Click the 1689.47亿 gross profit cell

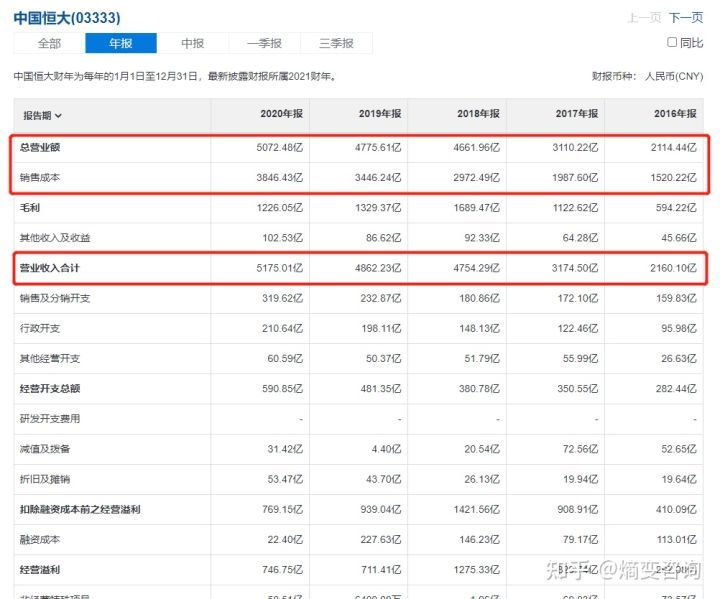477,208
